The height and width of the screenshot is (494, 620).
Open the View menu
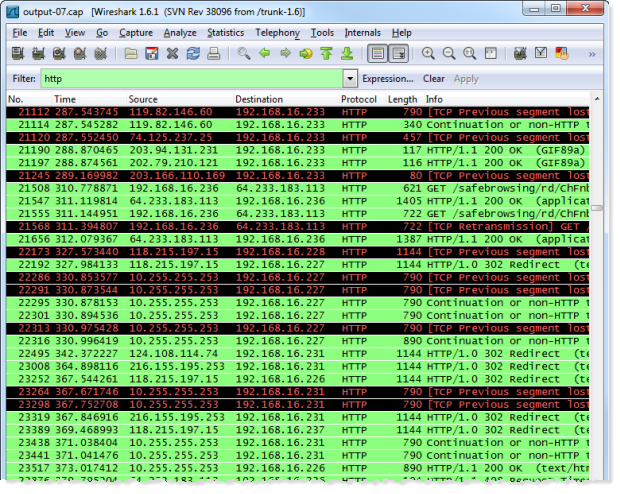(75, 33)
